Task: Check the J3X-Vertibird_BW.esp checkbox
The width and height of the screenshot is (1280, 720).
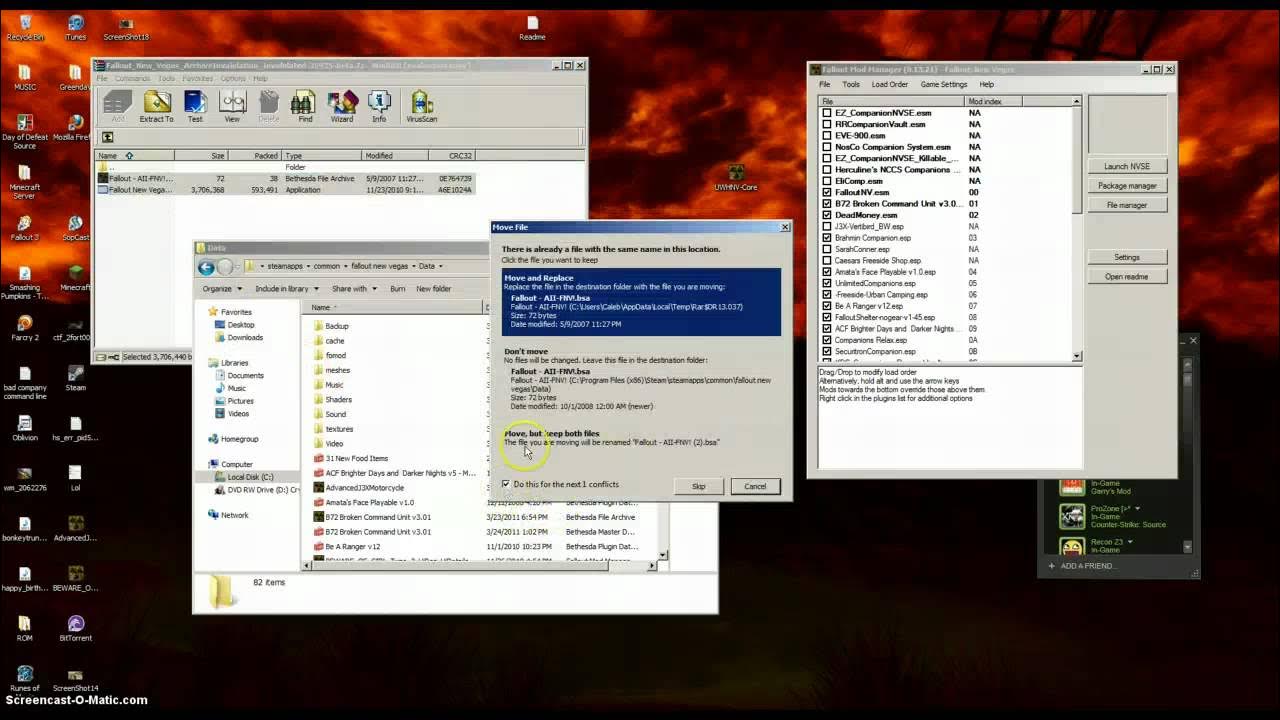Action: point(827,226)
